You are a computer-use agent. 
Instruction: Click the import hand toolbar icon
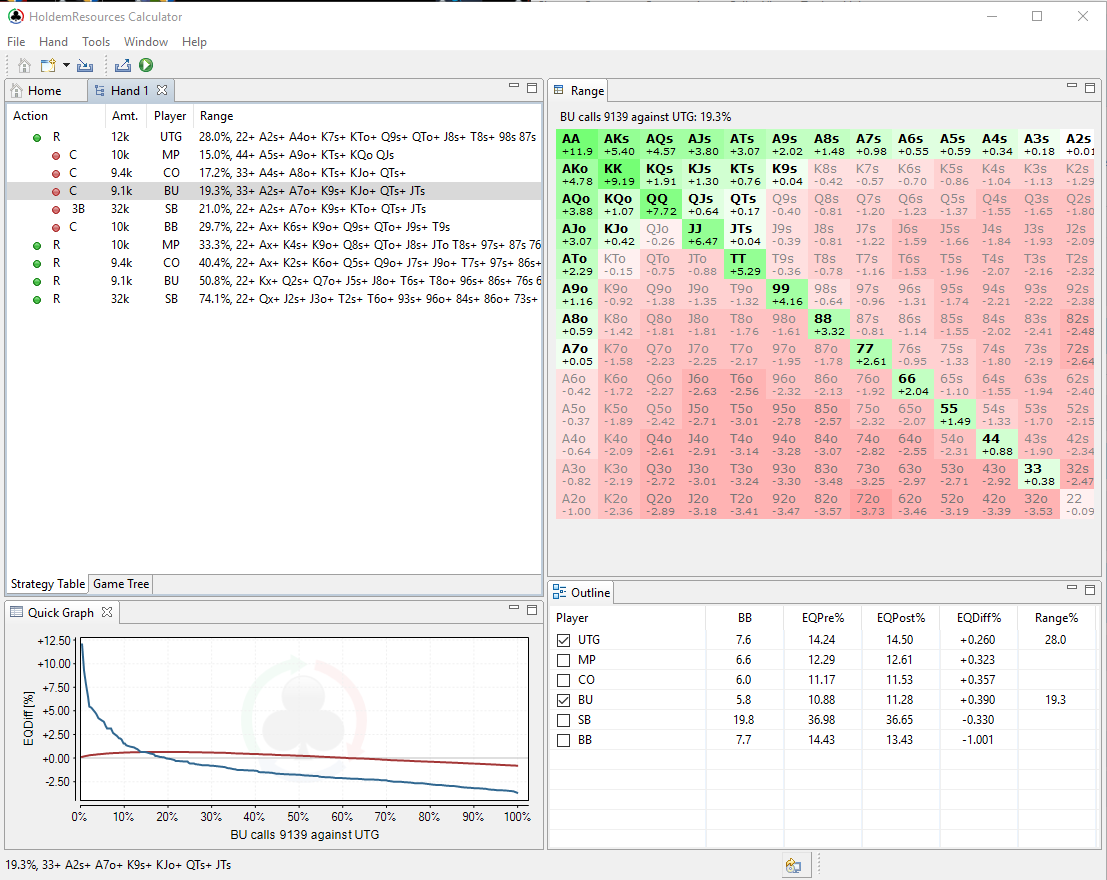(85, 66)
